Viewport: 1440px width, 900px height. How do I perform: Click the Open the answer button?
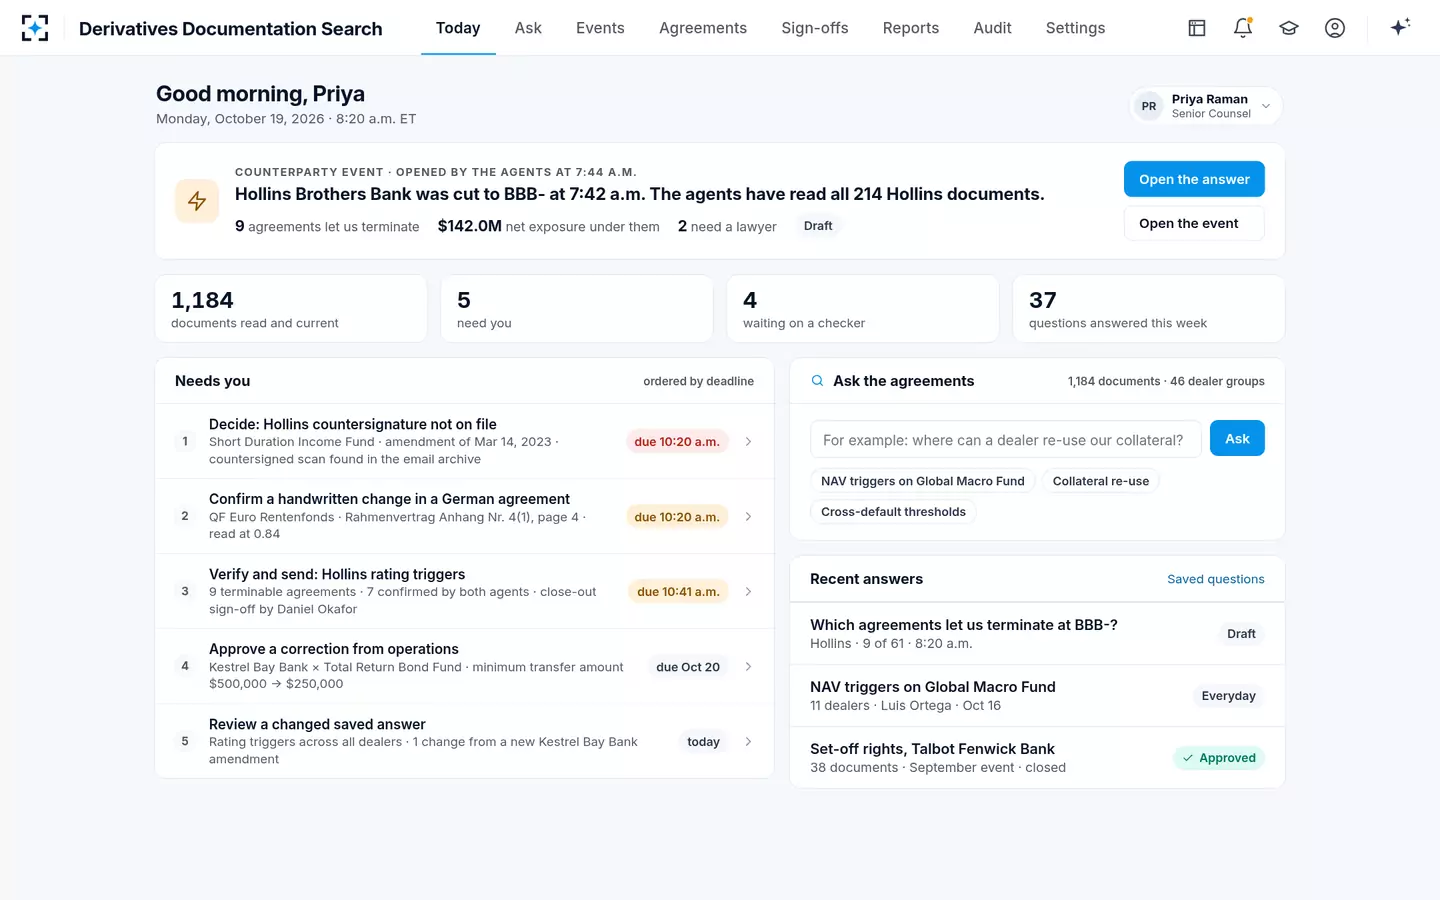[x=1194, y=179]
